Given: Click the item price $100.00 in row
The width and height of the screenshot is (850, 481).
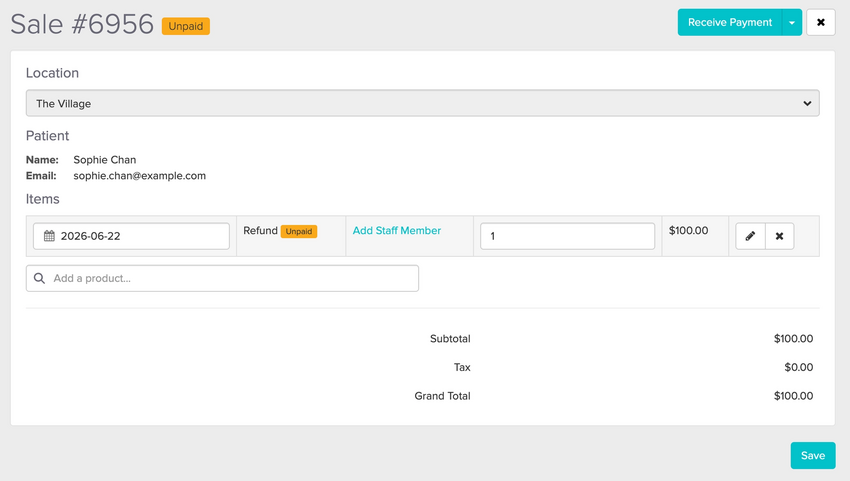Looking at the screenshot, I should 688,230.
